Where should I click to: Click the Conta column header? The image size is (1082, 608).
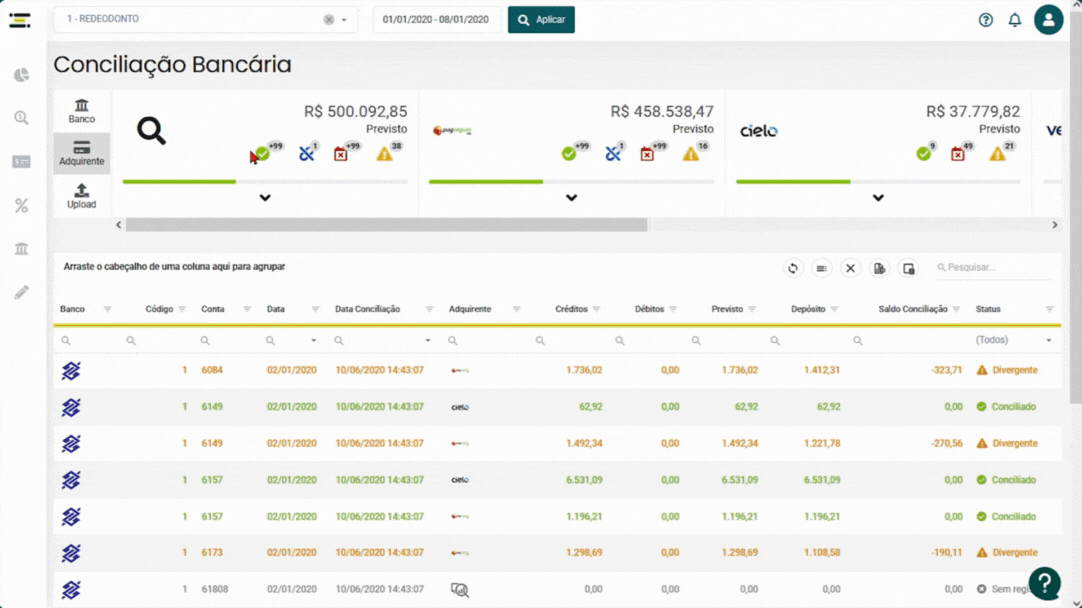213,309
